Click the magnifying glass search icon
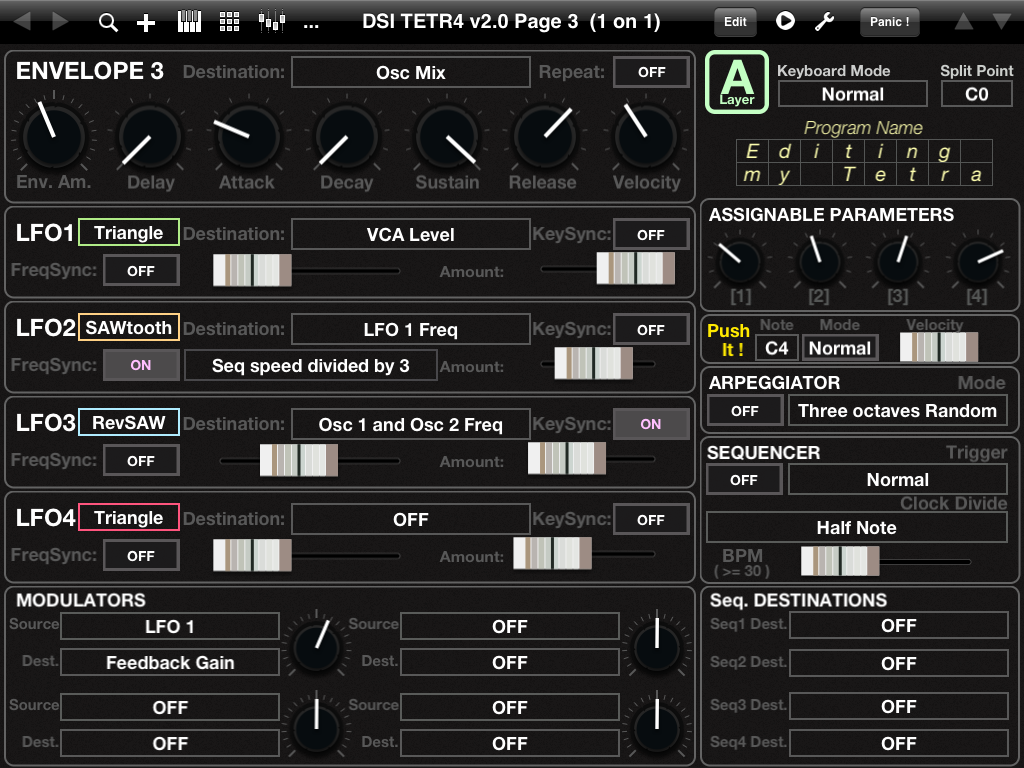Viewport: 1024px width, 768px height. pyautogui.click(x=108, y=22)
